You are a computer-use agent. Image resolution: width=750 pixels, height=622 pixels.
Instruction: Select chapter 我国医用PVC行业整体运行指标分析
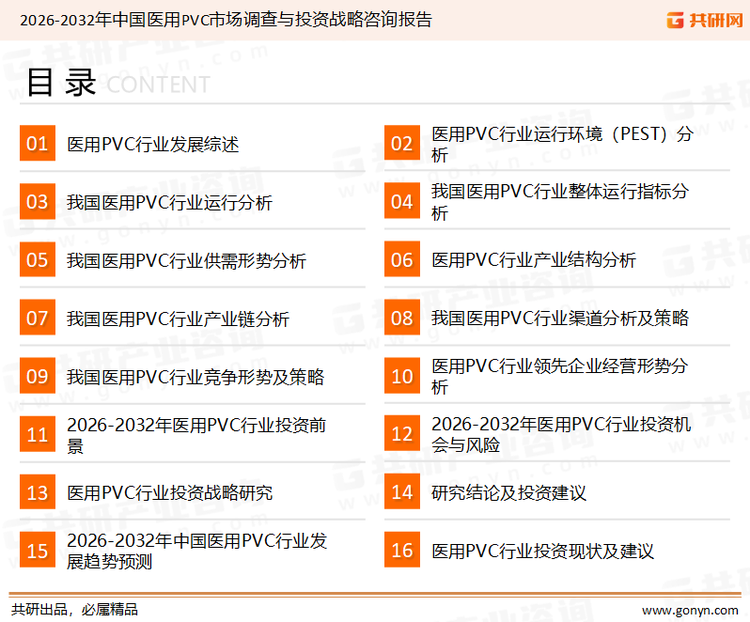(x=560, y=202)
